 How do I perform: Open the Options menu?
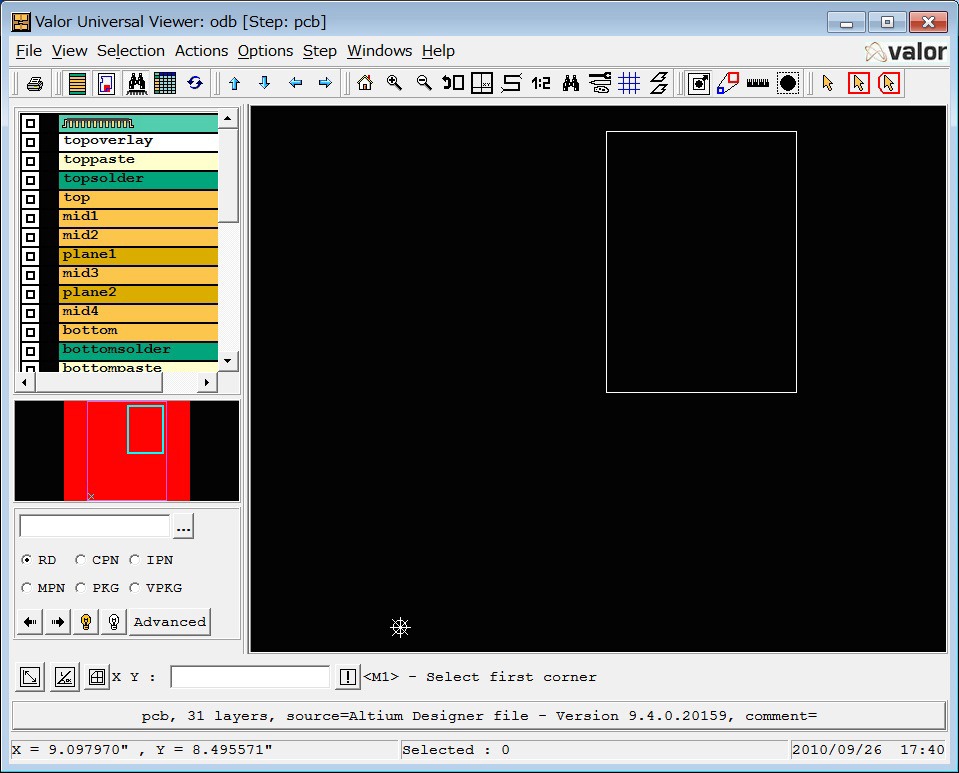point(265,51)
